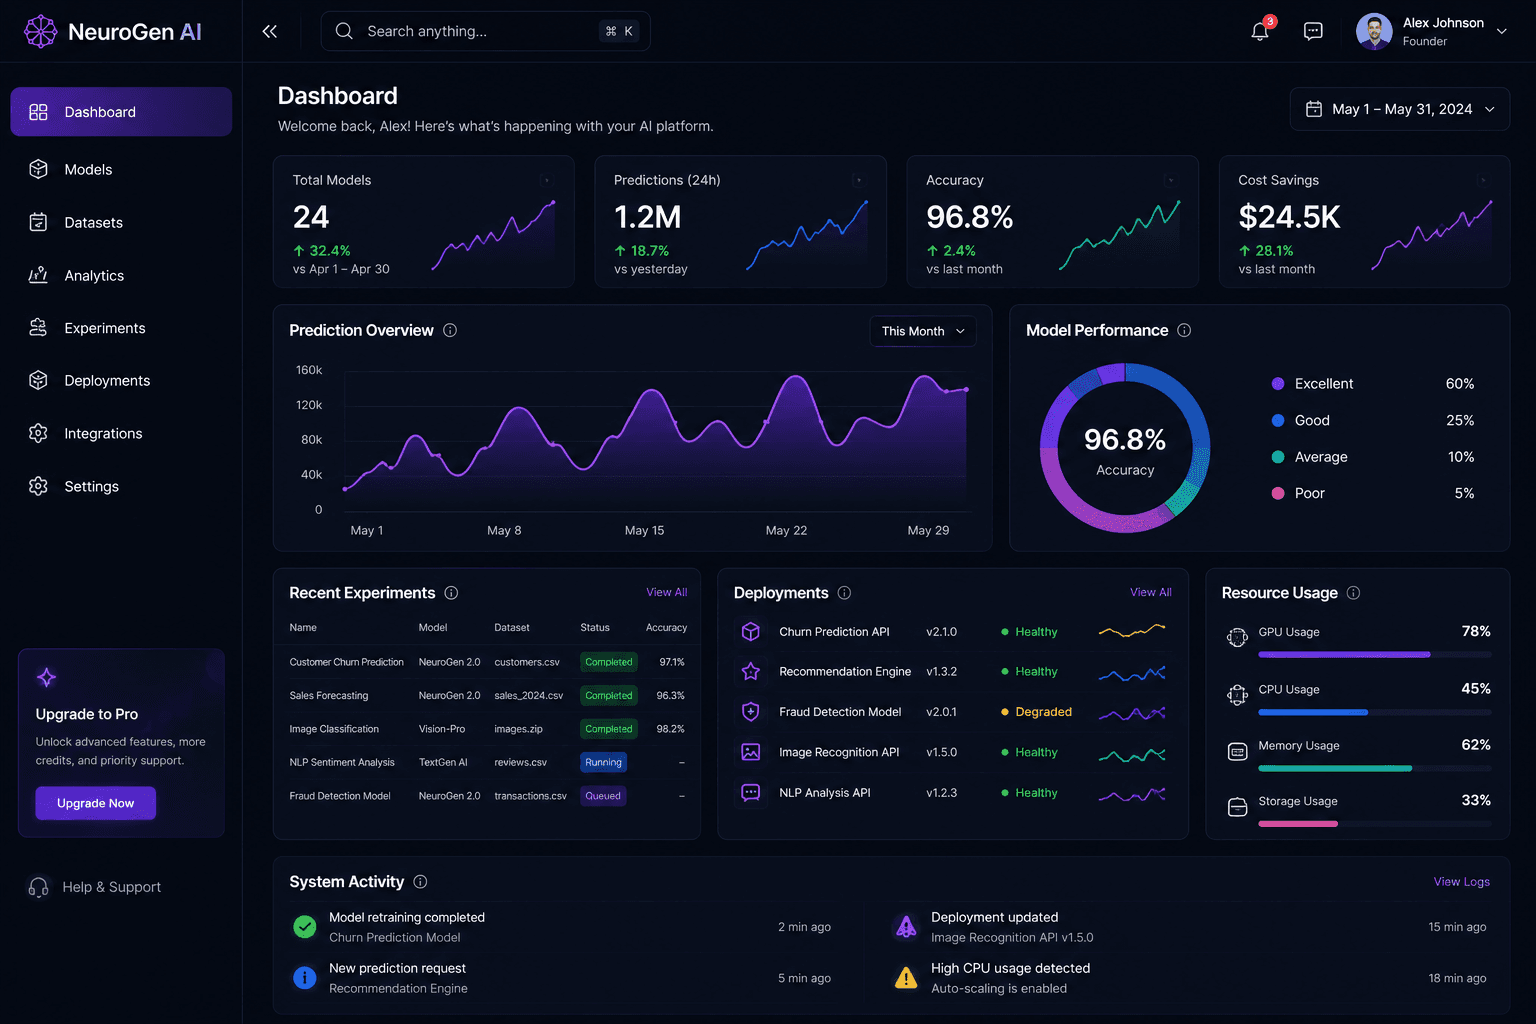Viewport: 1536px width, 1024px height.
Task: Go to the Dashboard menu item
Action: click(121, 112)
